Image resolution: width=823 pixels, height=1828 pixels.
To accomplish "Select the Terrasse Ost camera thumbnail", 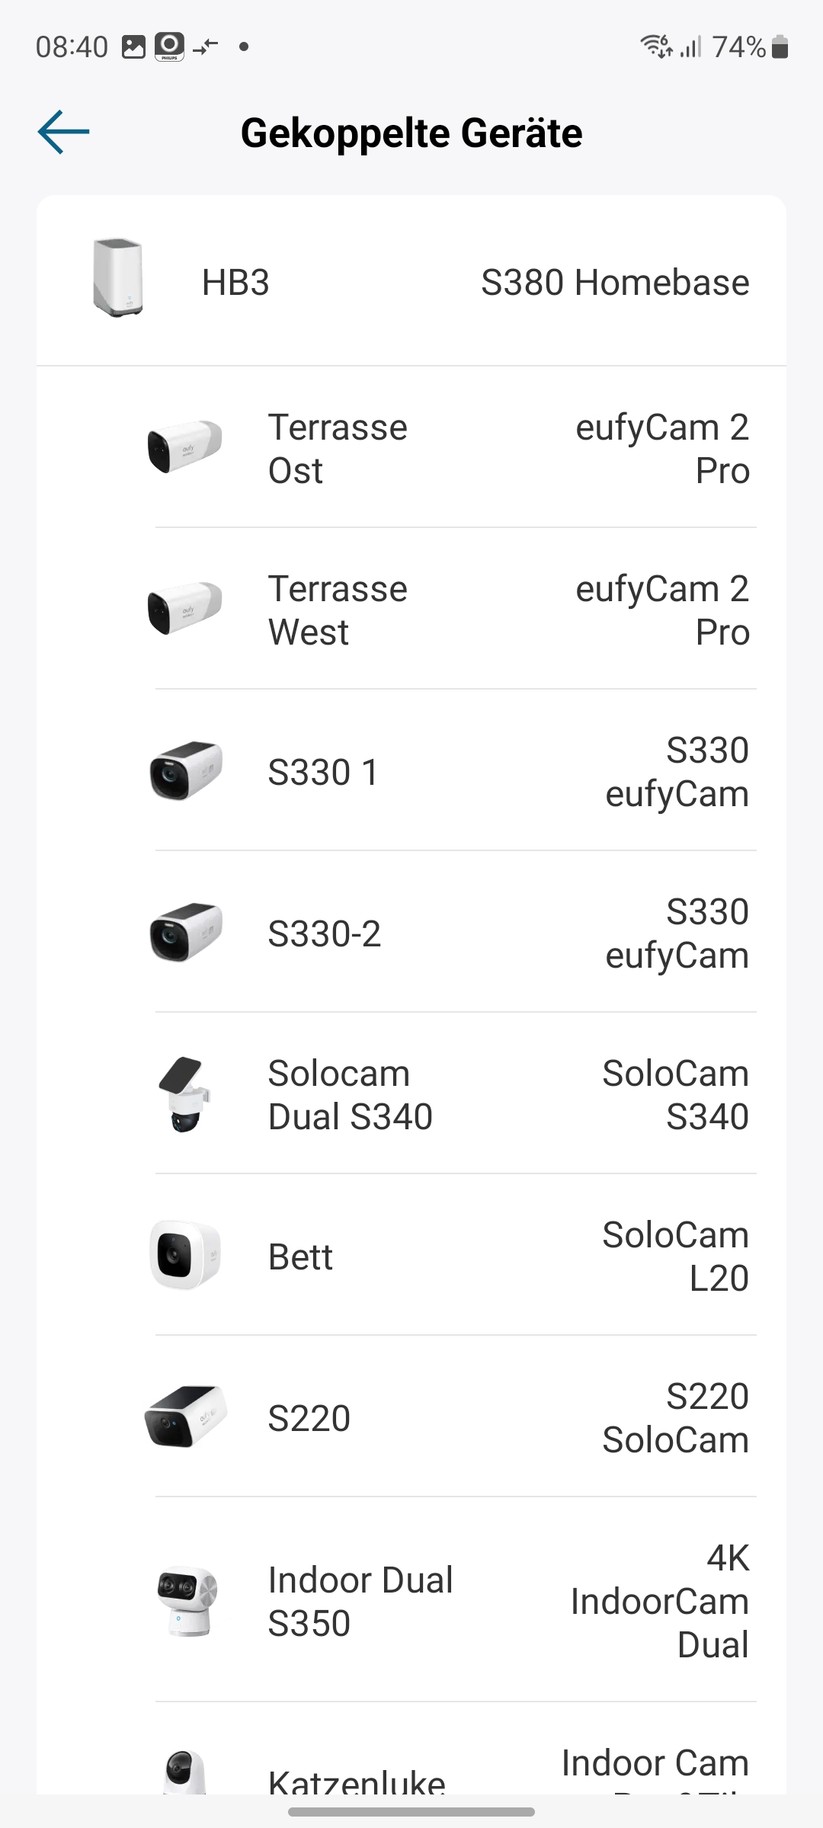I will 186,448.
